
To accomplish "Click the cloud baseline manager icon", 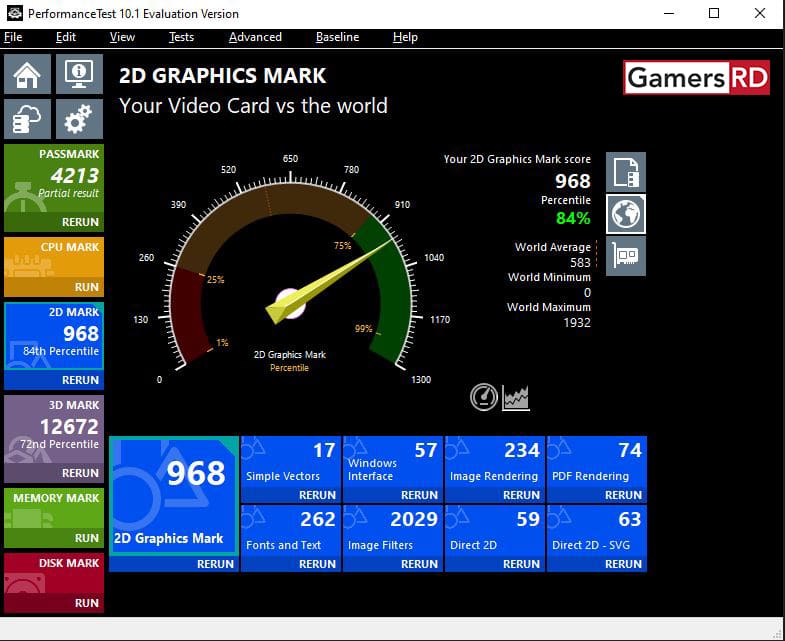I will click(28, 120).
